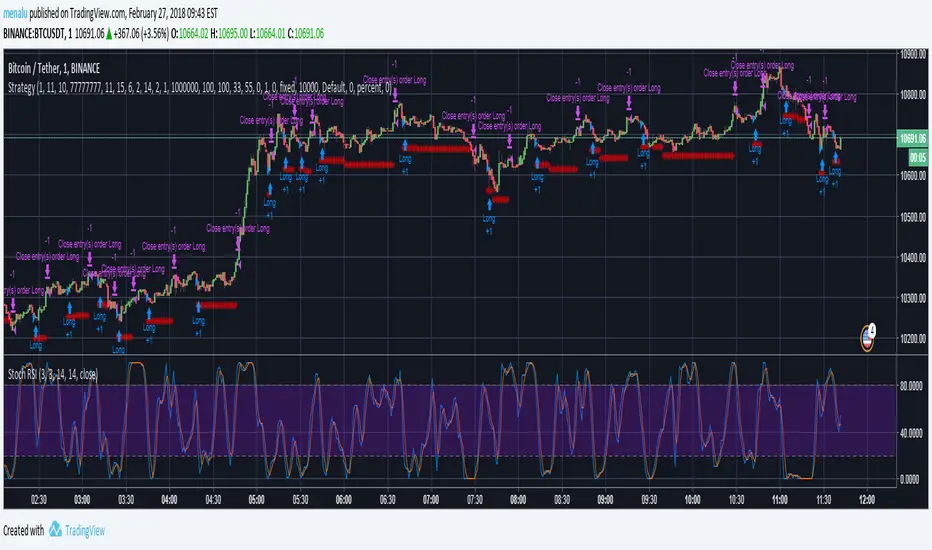The height and width of the screenshot is (550, 932).
Task: Click the 00:05 bar countdown label
Action: click(918, 158)
